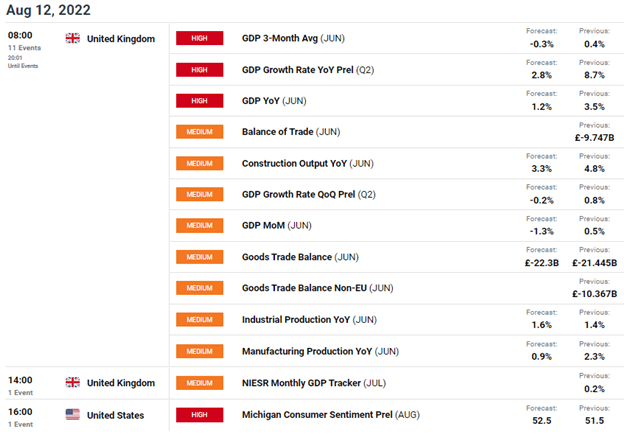The height and width of the screenshot is (434, 624).
Task: Click MEDIUM badge beside Balance of Trade
Action: [199, 132]
